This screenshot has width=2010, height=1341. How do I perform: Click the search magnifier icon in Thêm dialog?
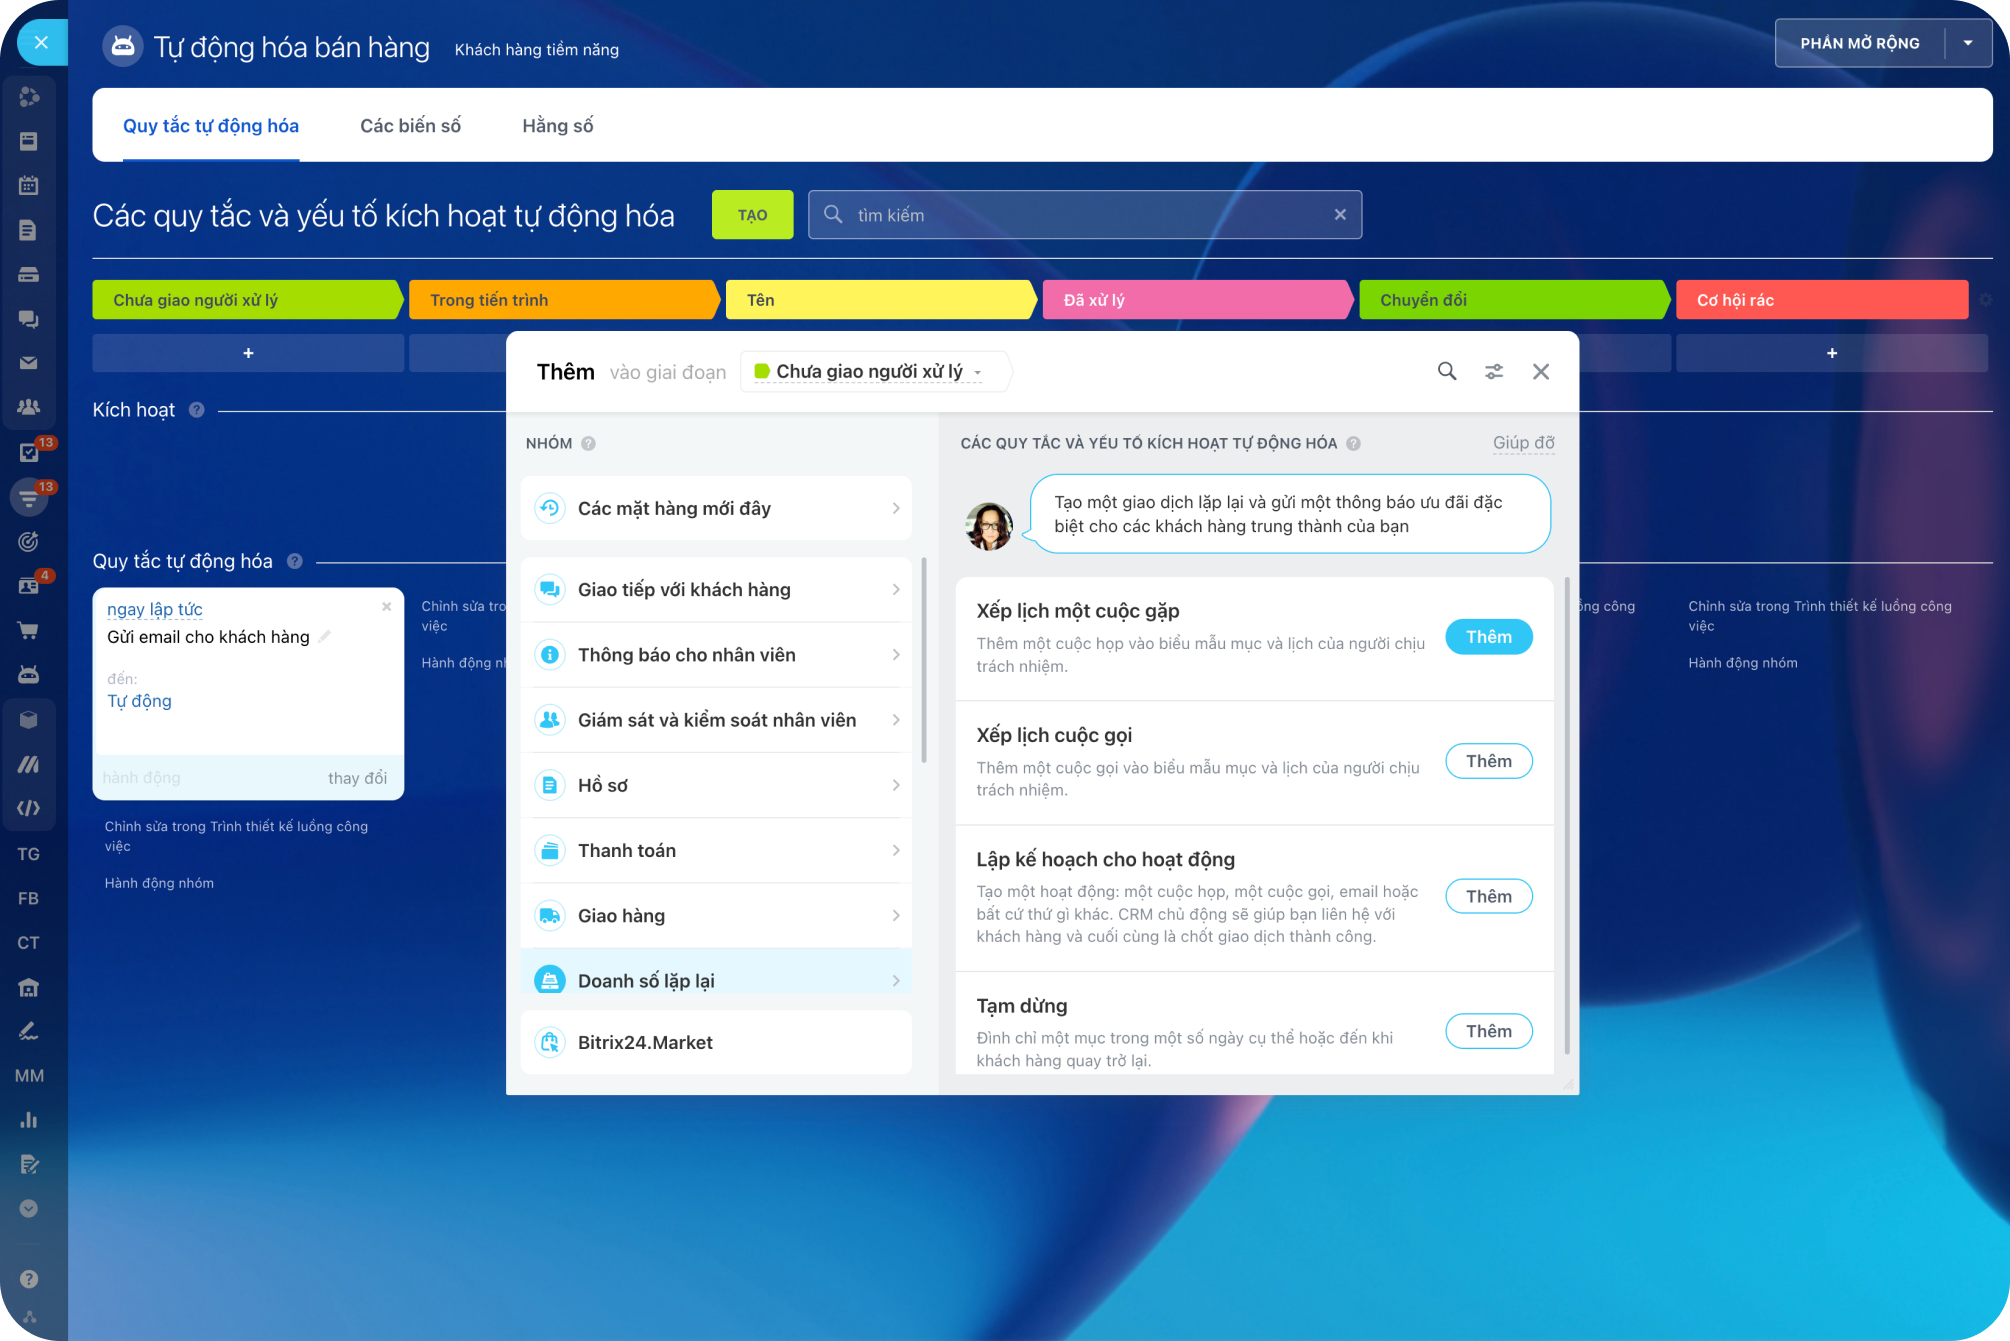tap(1446, 371)
